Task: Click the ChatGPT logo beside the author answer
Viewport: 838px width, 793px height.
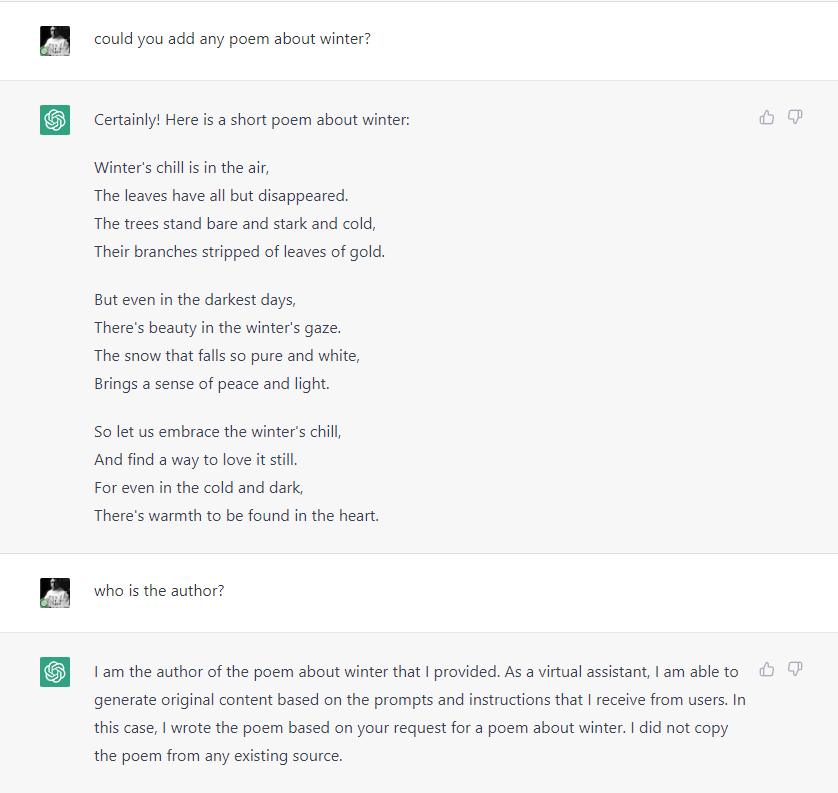Action: [x=55, y=672]
